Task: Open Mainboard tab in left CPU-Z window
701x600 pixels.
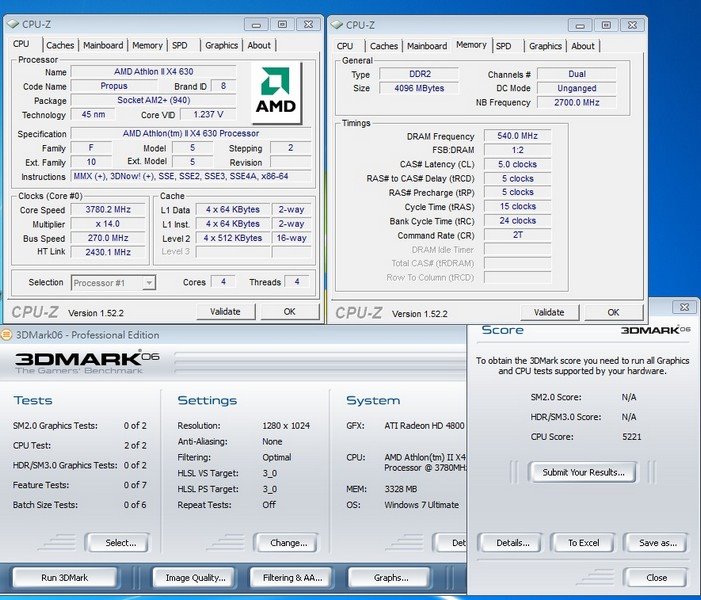Action: pyautogui.click(x=103, y=45)
